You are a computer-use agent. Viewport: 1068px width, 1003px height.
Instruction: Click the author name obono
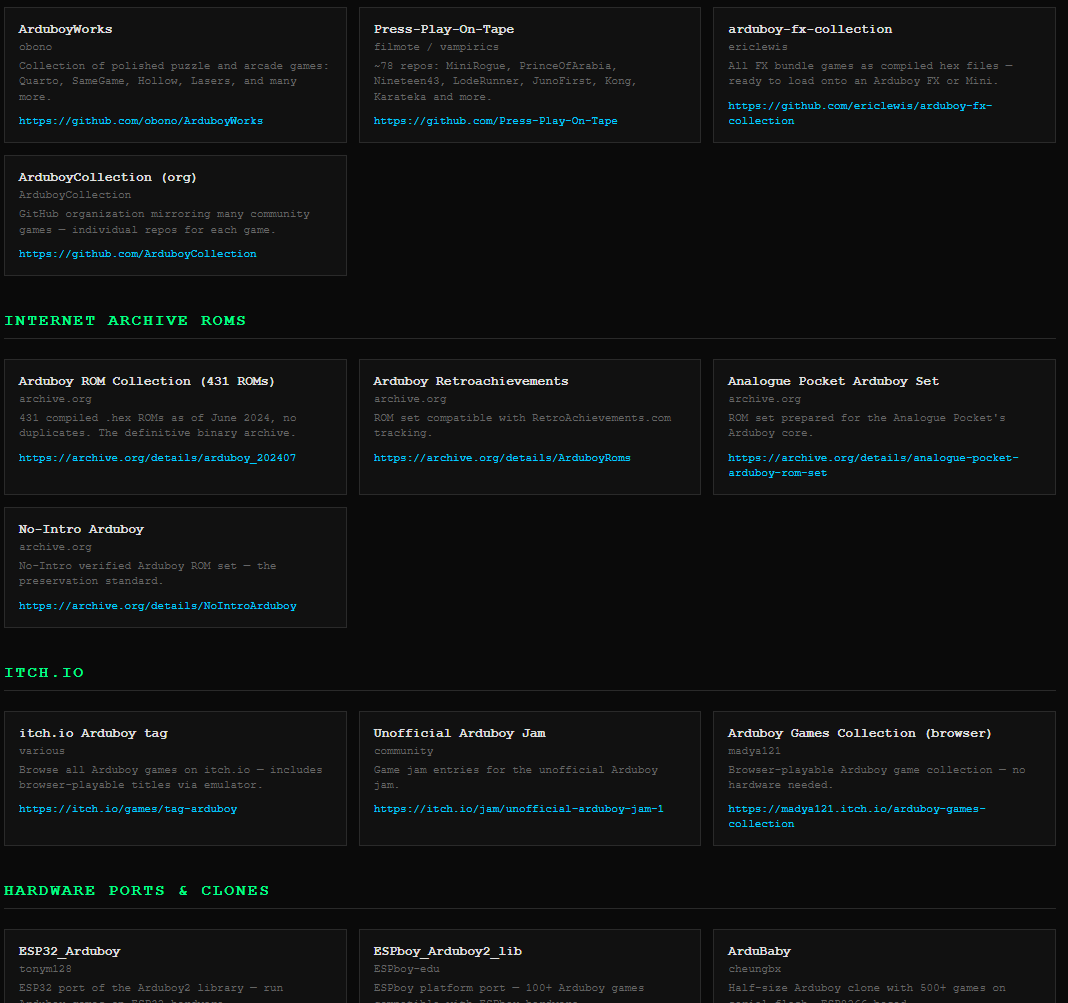pos(35,47)
